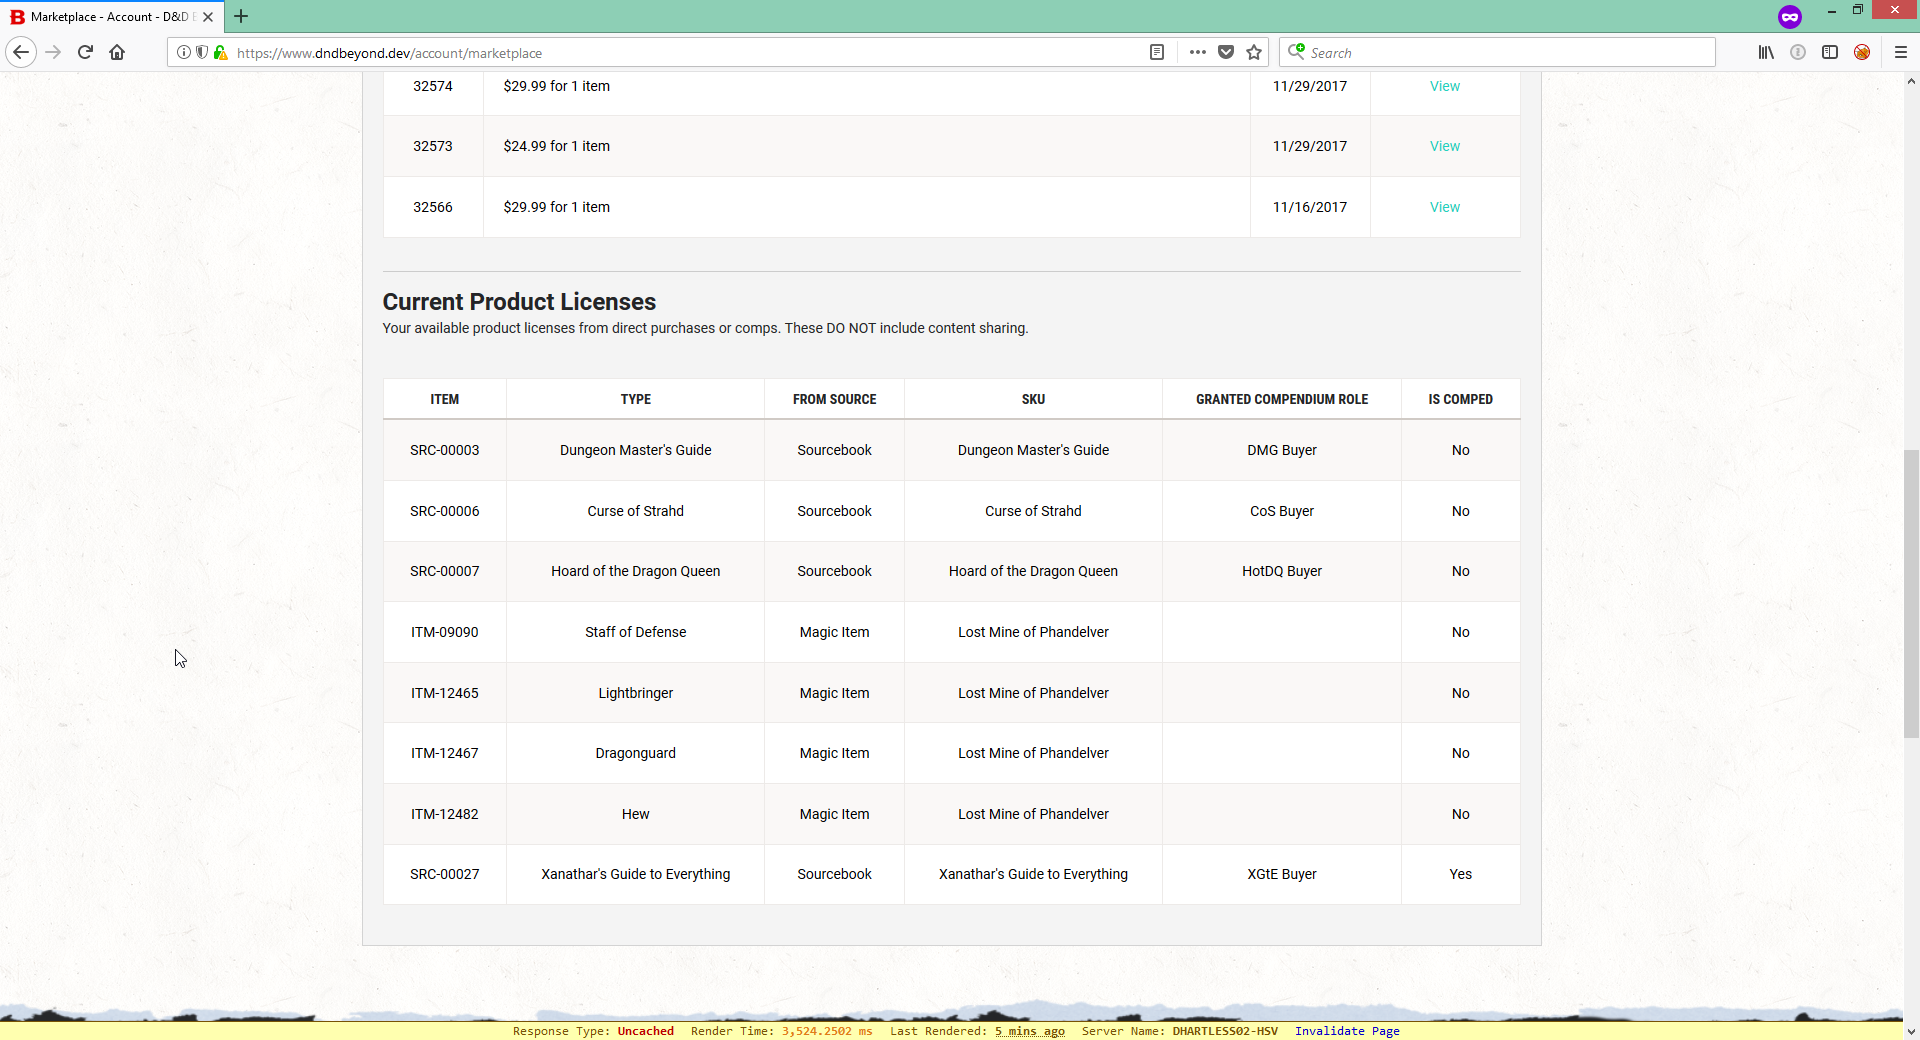Click the Current Product Licenses heading
This screenshot has width=1920, height=1040.
tap(519, 301)
